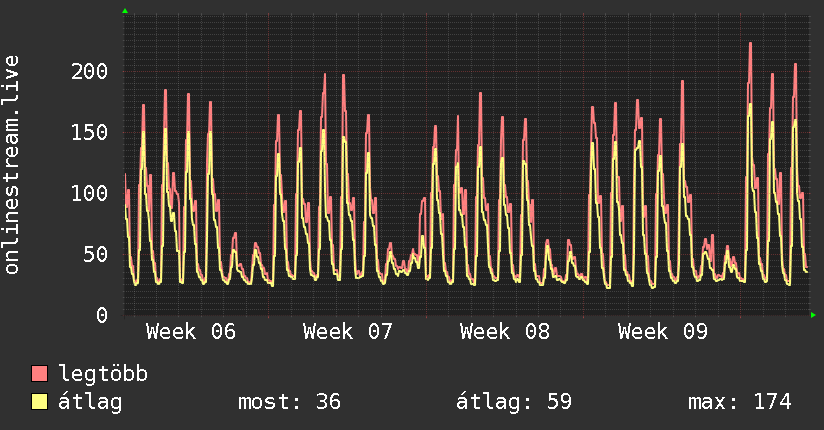Click the Week 08 axis label
The image size is (824, 430).
click(x=505, y=332)
